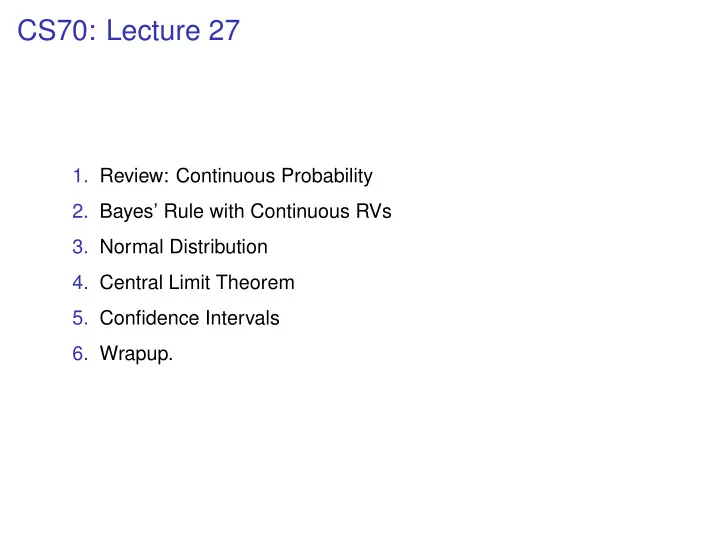This screenshot has height=541, width=720.
Task: Click the word "Lecture" in the slide title
Action: (153, 30)
